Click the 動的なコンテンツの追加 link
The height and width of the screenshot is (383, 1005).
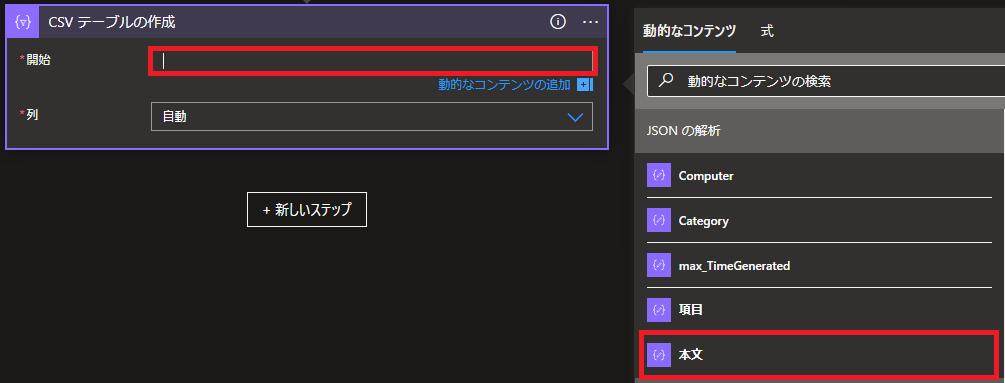click(504, 85)
